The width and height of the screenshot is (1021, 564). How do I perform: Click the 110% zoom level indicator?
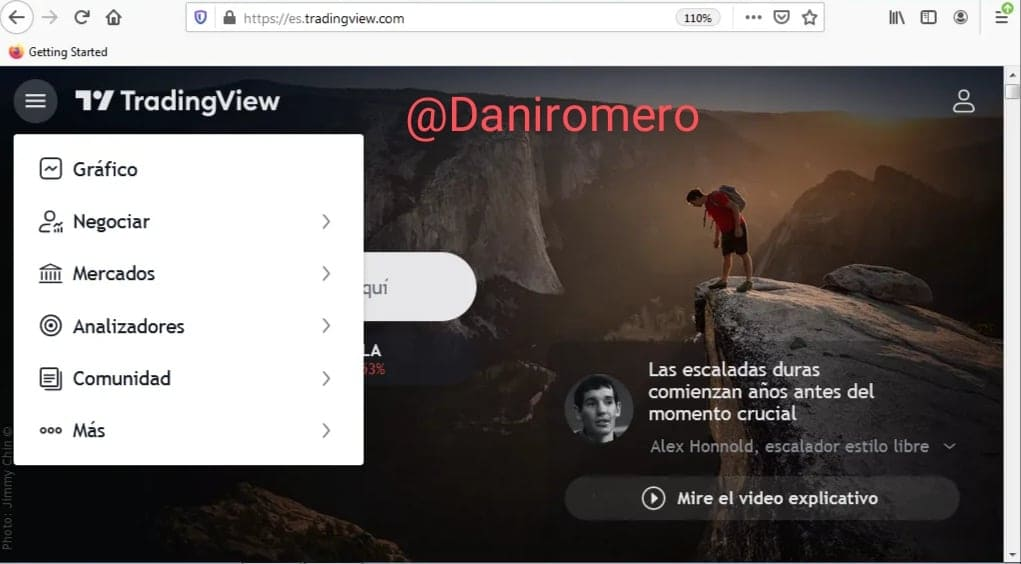click(697, 18)
